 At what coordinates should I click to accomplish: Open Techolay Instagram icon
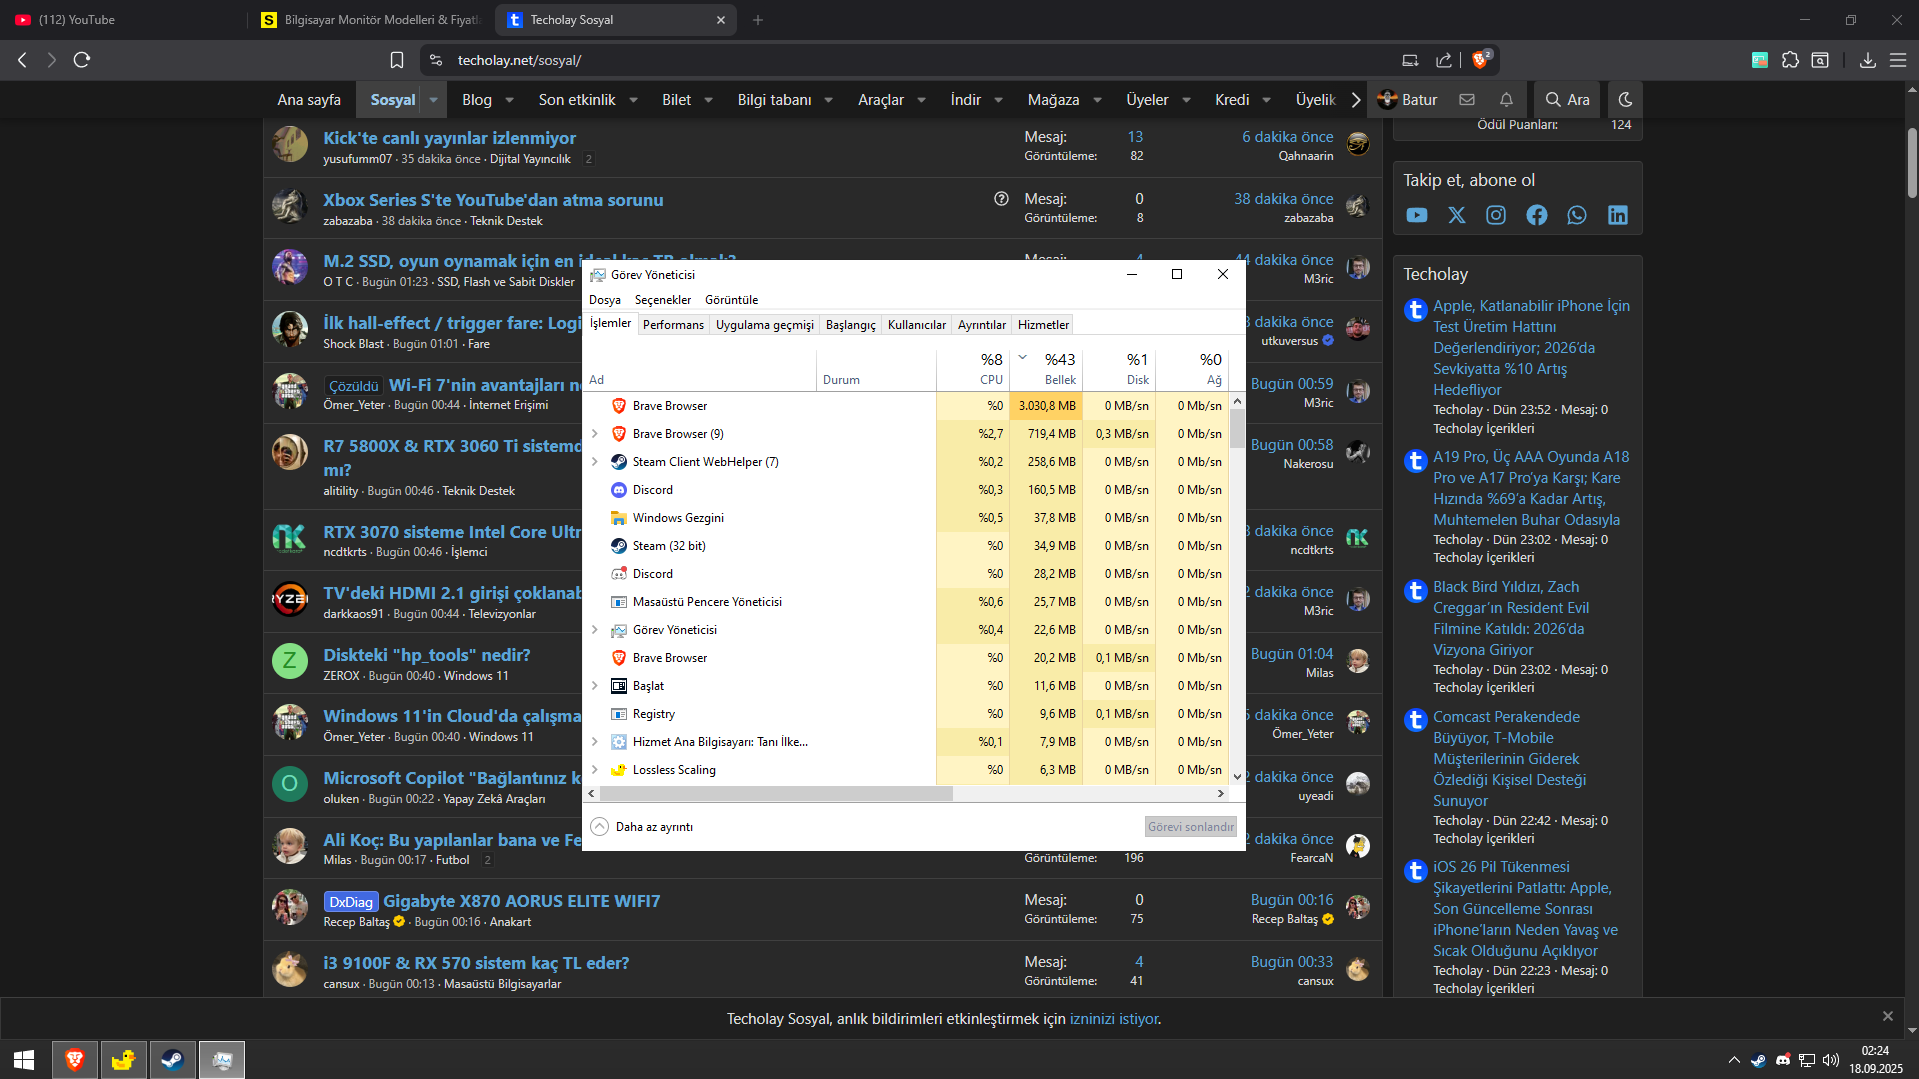1496,215
